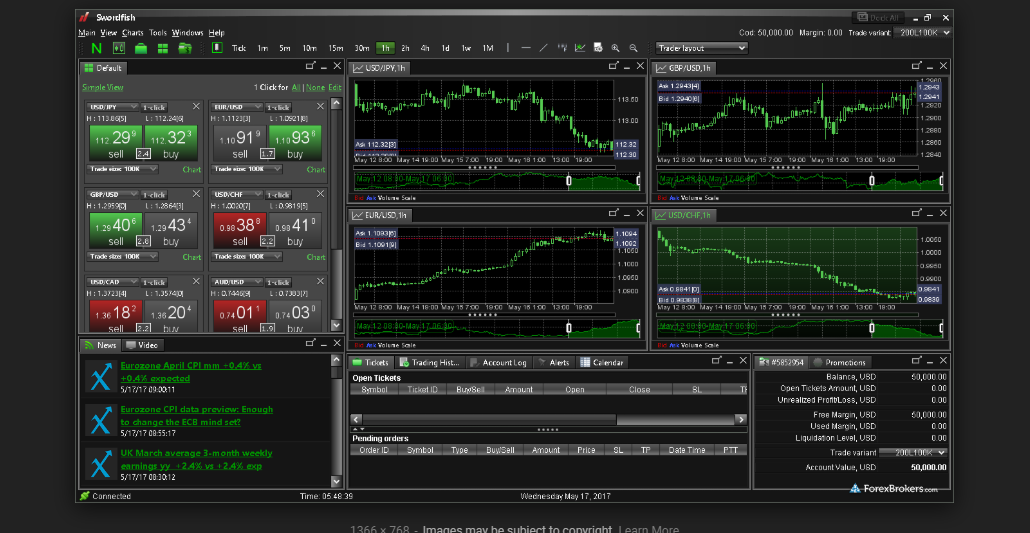Undock the account summary panel
This screenshot has height=533, width=1030.
916,360
